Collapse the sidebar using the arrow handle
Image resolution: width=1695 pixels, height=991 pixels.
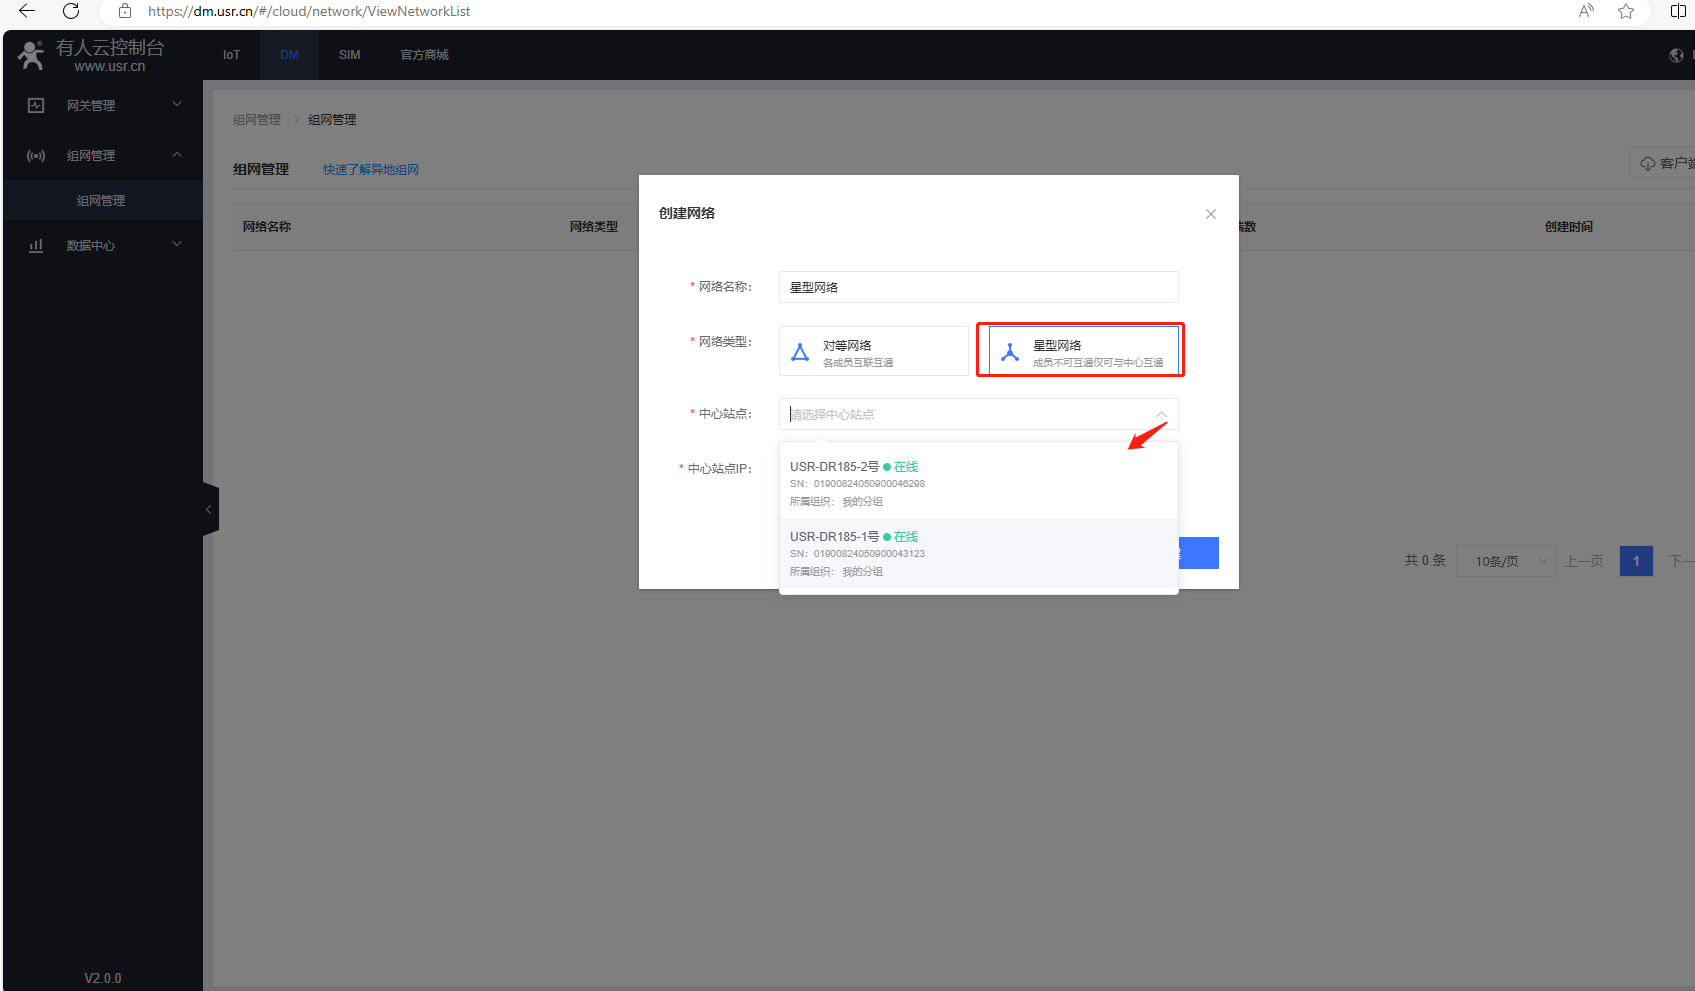209,510
